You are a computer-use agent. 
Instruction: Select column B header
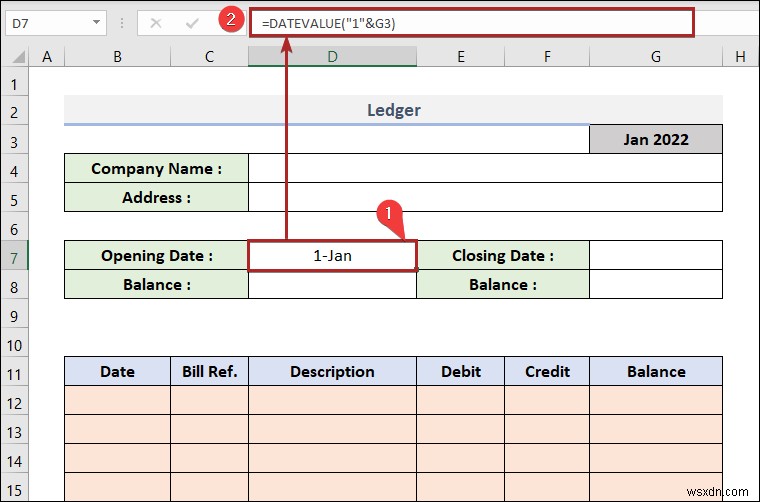(117, 57)
